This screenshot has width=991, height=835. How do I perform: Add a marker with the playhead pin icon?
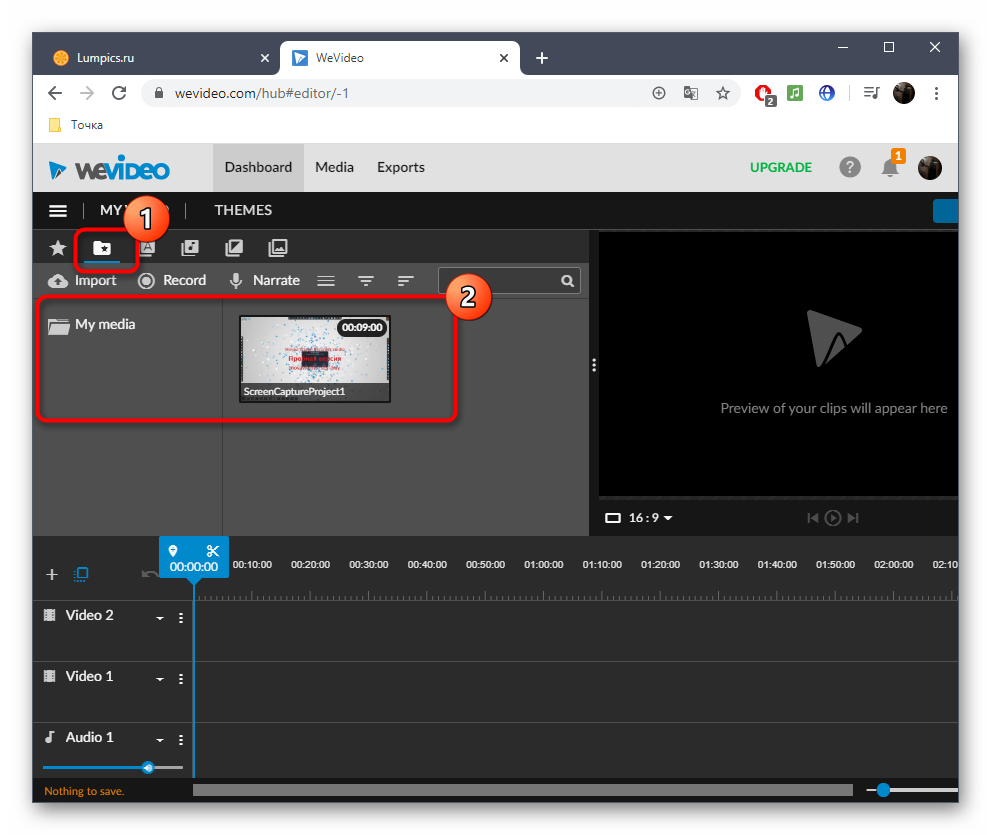(173, 551)
